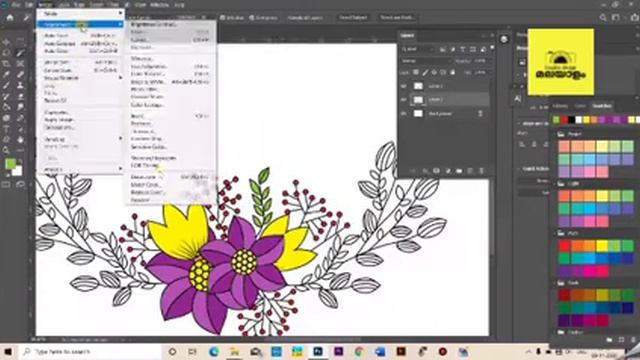The height and width of the screenshot is (360, 640).
Task: Create a new group in Layers panel
Action: click(x=459, y=171)
